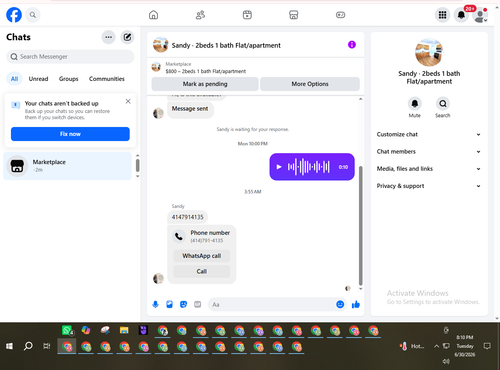This screenshot has height=370, width=500.
Task: Open conversation header Sandy - 2beds title
Action: point(226,45)
